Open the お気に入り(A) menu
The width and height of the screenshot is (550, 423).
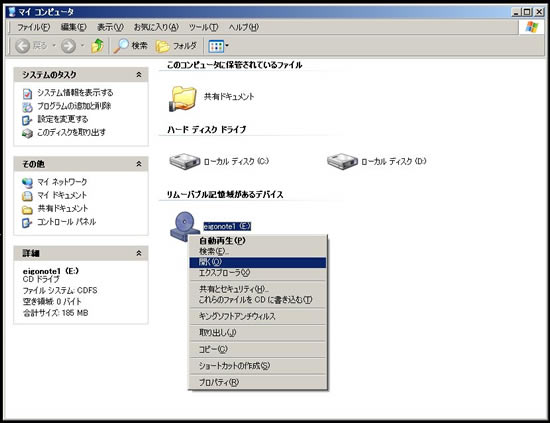point(156,27)
